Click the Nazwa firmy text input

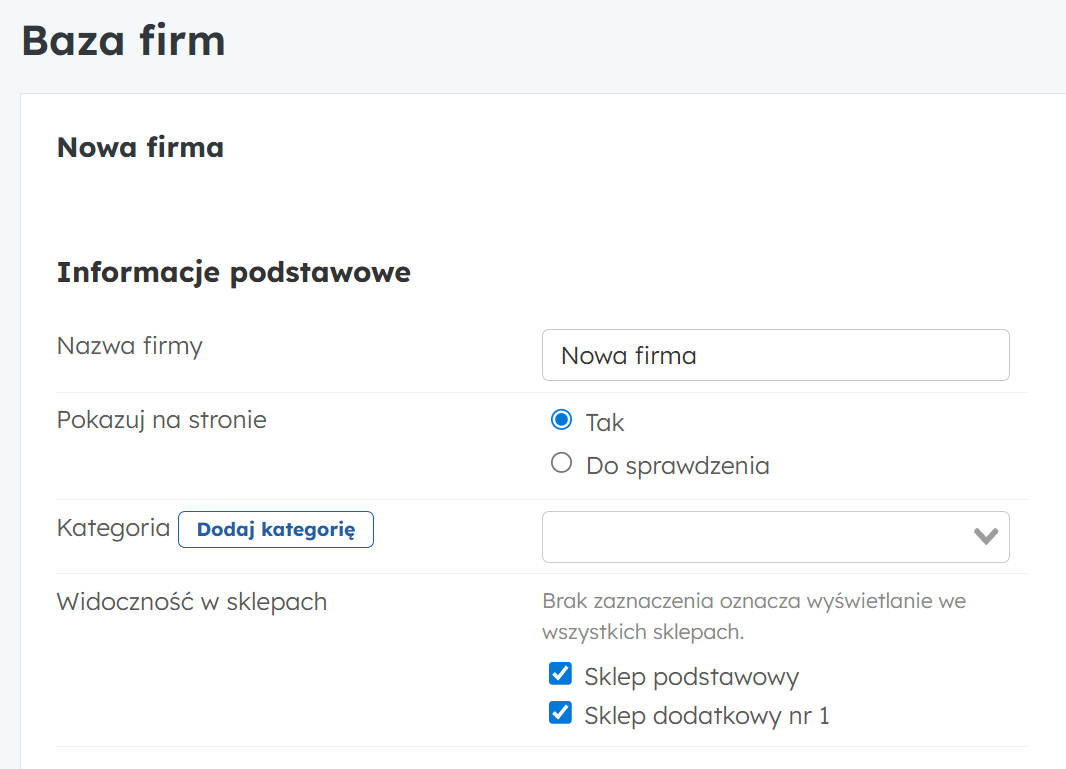coord(775,355)
